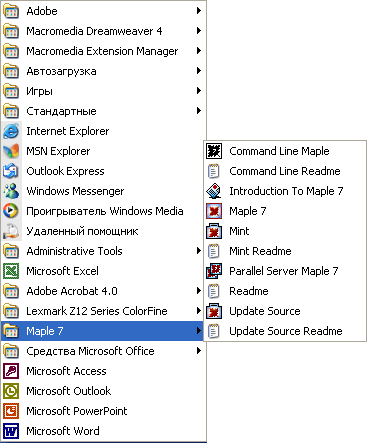Click the Microsoft Word icon
The width and height of the screenshot is (367, 443).
pyautogui.click(x=11, y=431)
